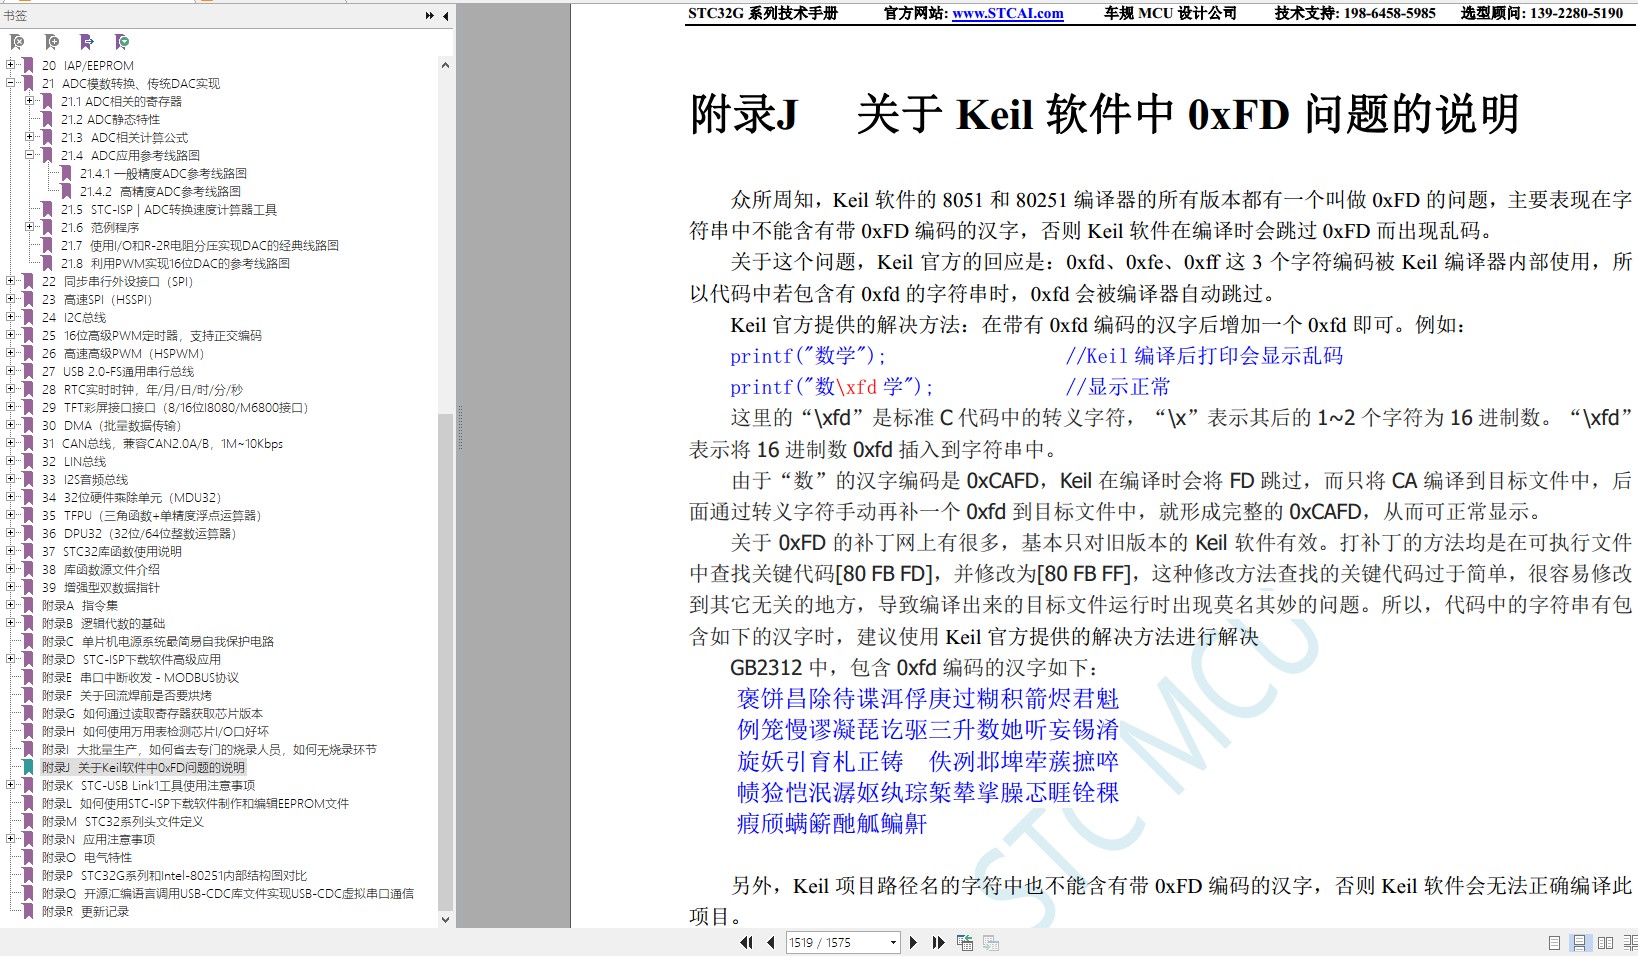The image size is (1638, 956).
Task: Open bookmark 21.4.2 高精度ADC参考线路图
Action: tap(160, 191)
